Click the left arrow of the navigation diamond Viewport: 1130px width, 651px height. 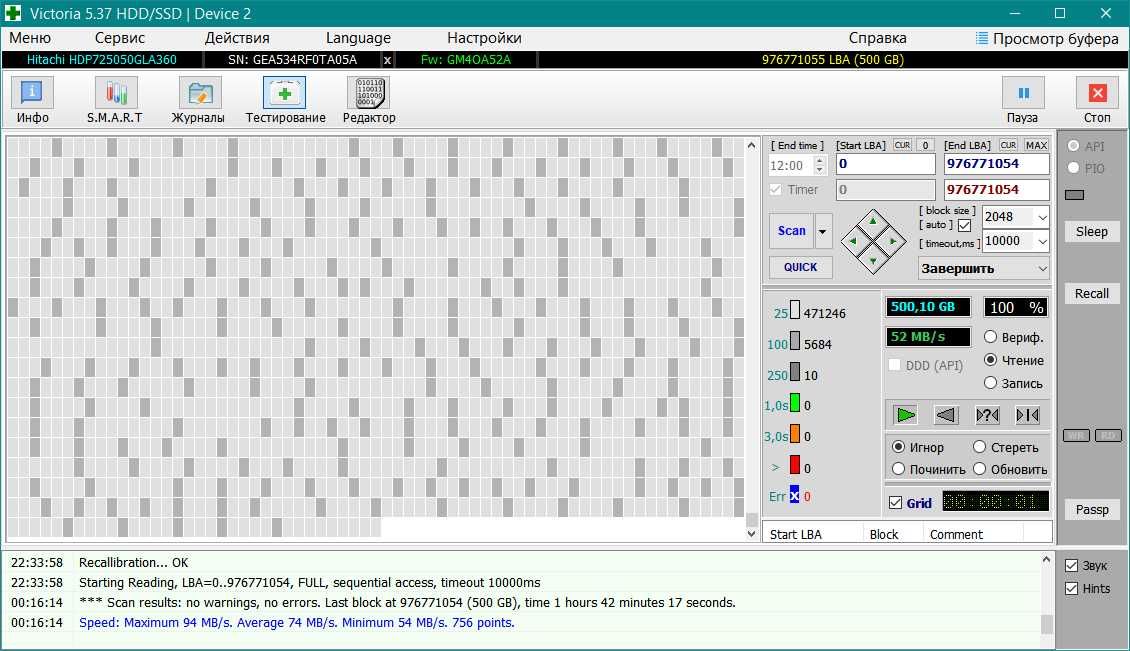853,241
